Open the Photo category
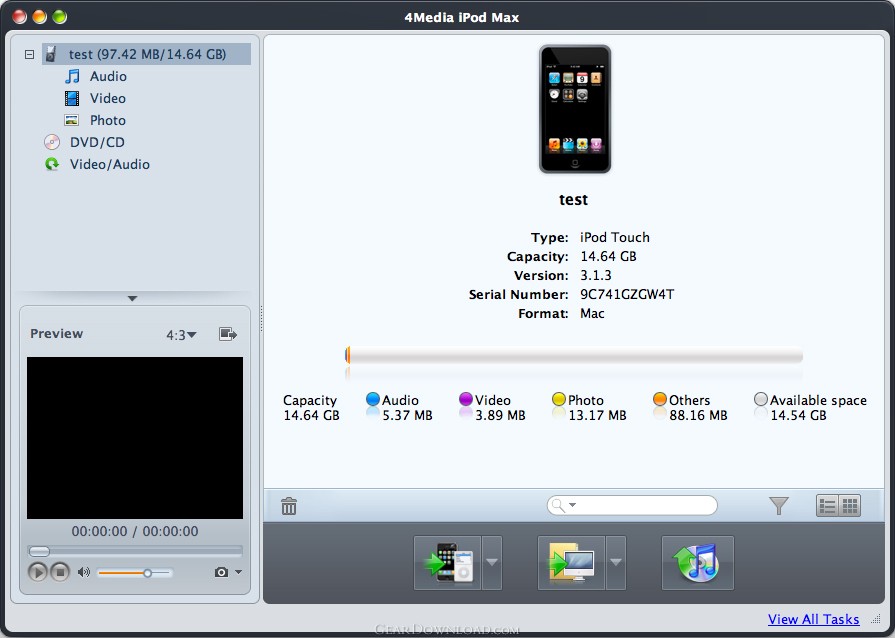 (107, 120)
